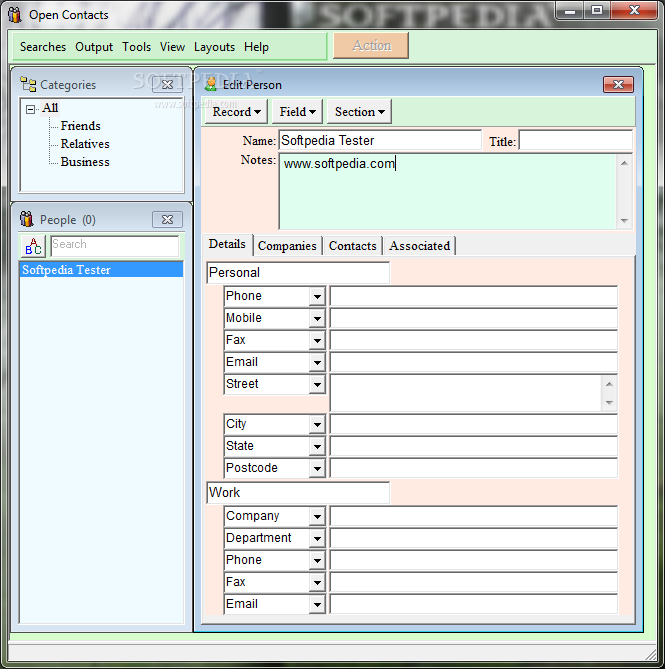Open the Work Phone field type dropdown
Viewport: 665px width, 669px height.
[317, 561]
